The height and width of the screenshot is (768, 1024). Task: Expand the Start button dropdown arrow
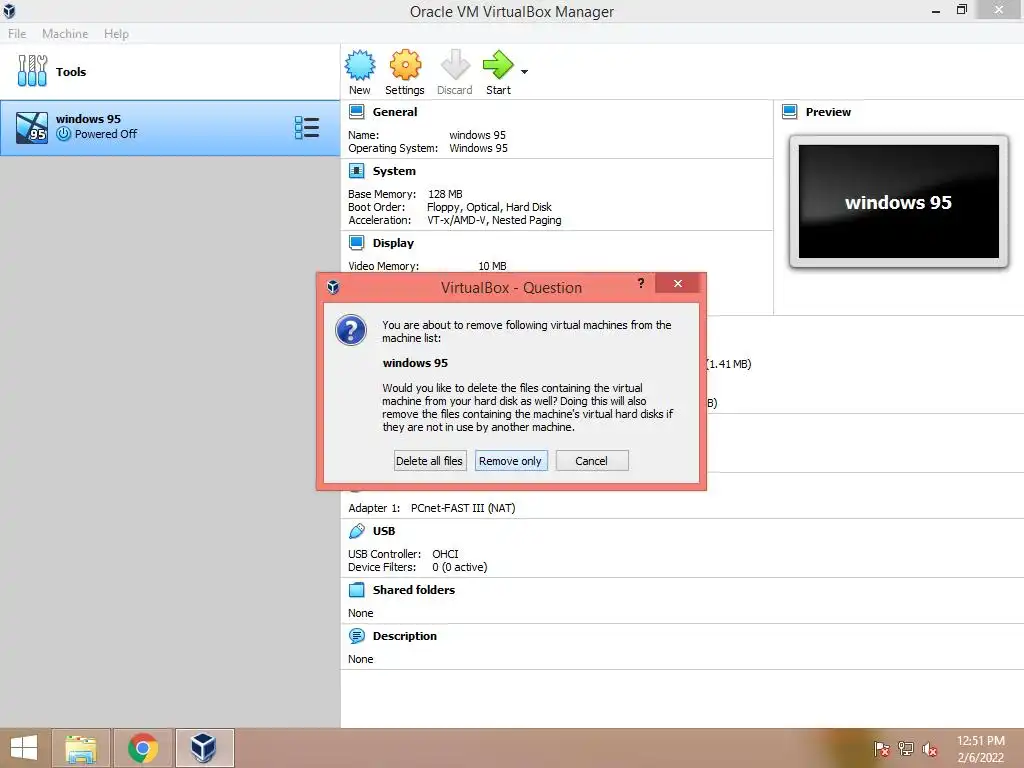click(524, 72)
